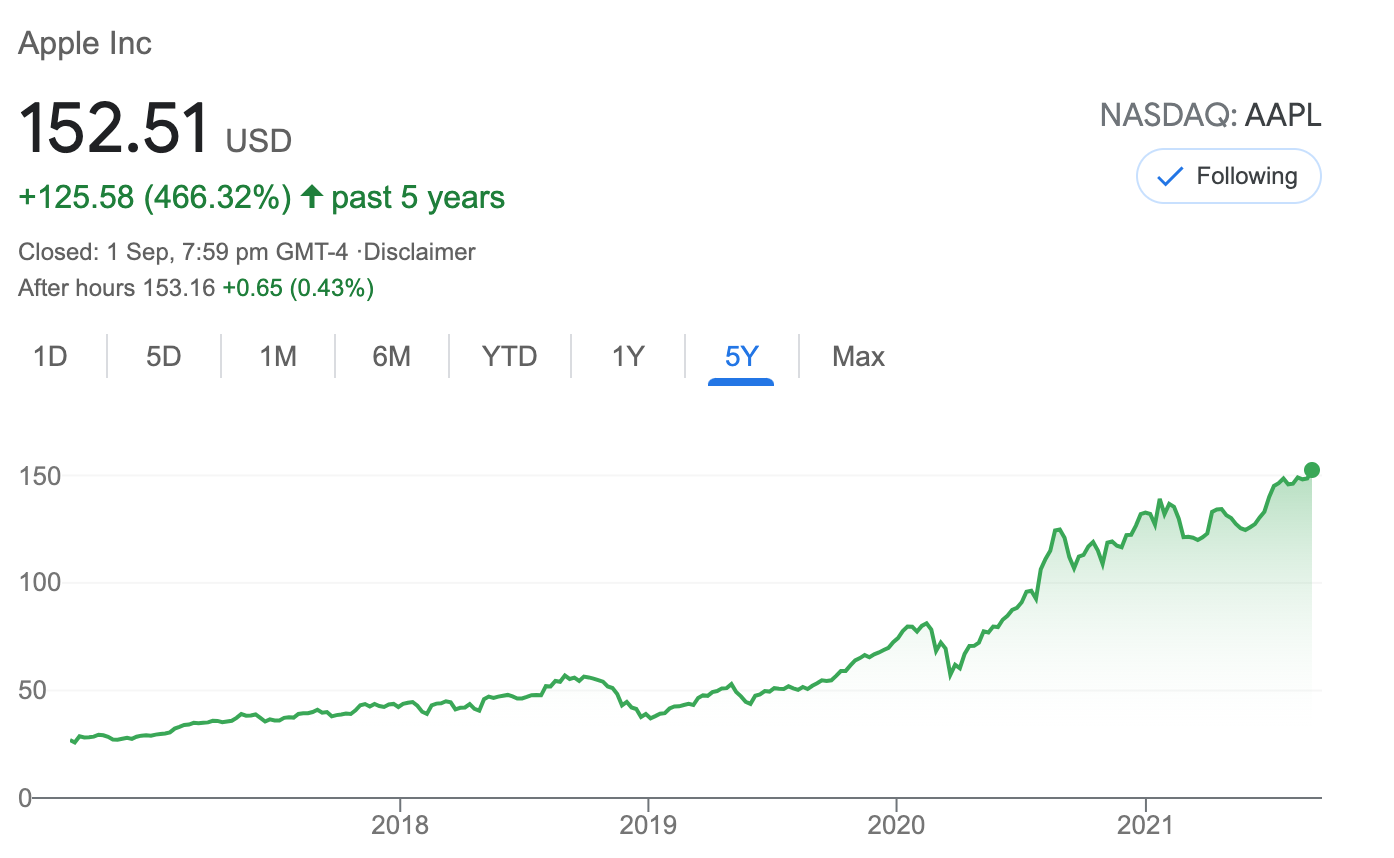
Task: Toggle the Following button
Action: pos(1228,177)
